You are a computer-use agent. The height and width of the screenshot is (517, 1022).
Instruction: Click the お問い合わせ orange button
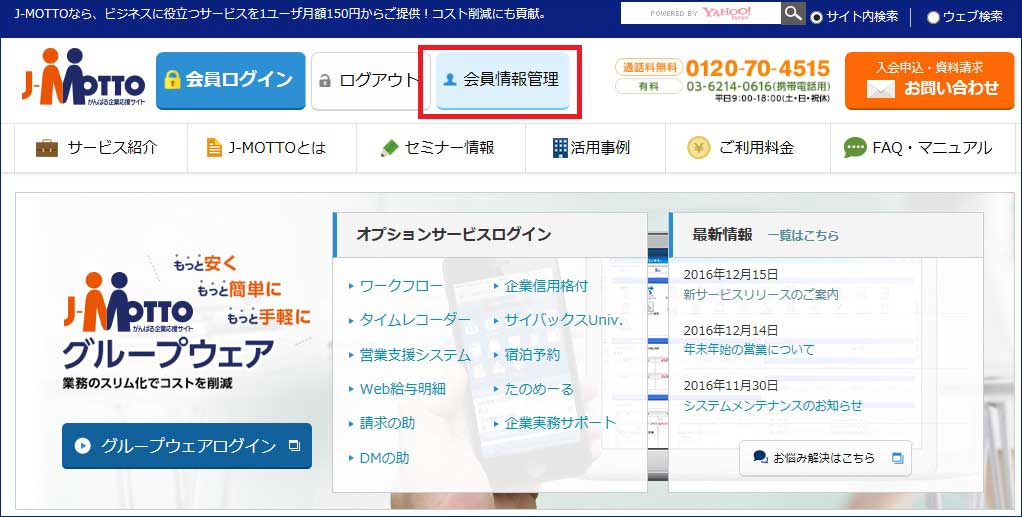pos(929,81)
